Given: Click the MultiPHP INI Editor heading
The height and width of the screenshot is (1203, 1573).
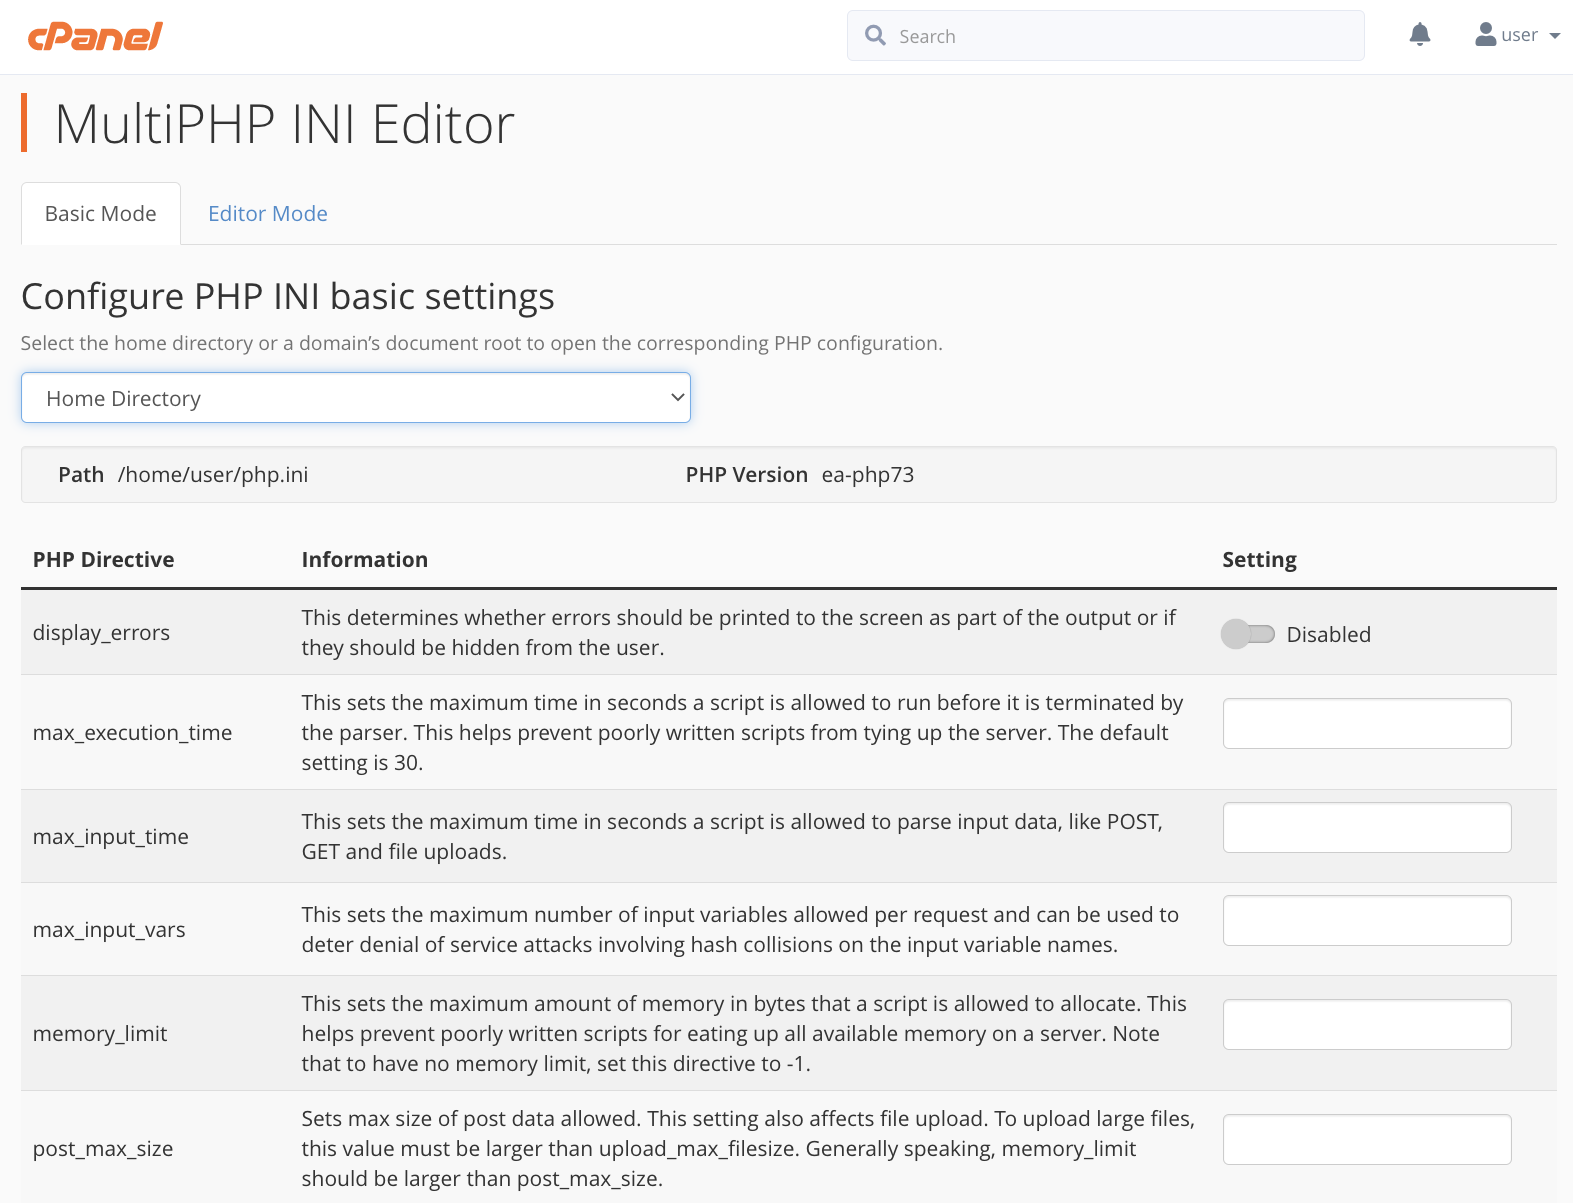Looking at the screenshot, I should pyautogui.click(x=284, y=125).
